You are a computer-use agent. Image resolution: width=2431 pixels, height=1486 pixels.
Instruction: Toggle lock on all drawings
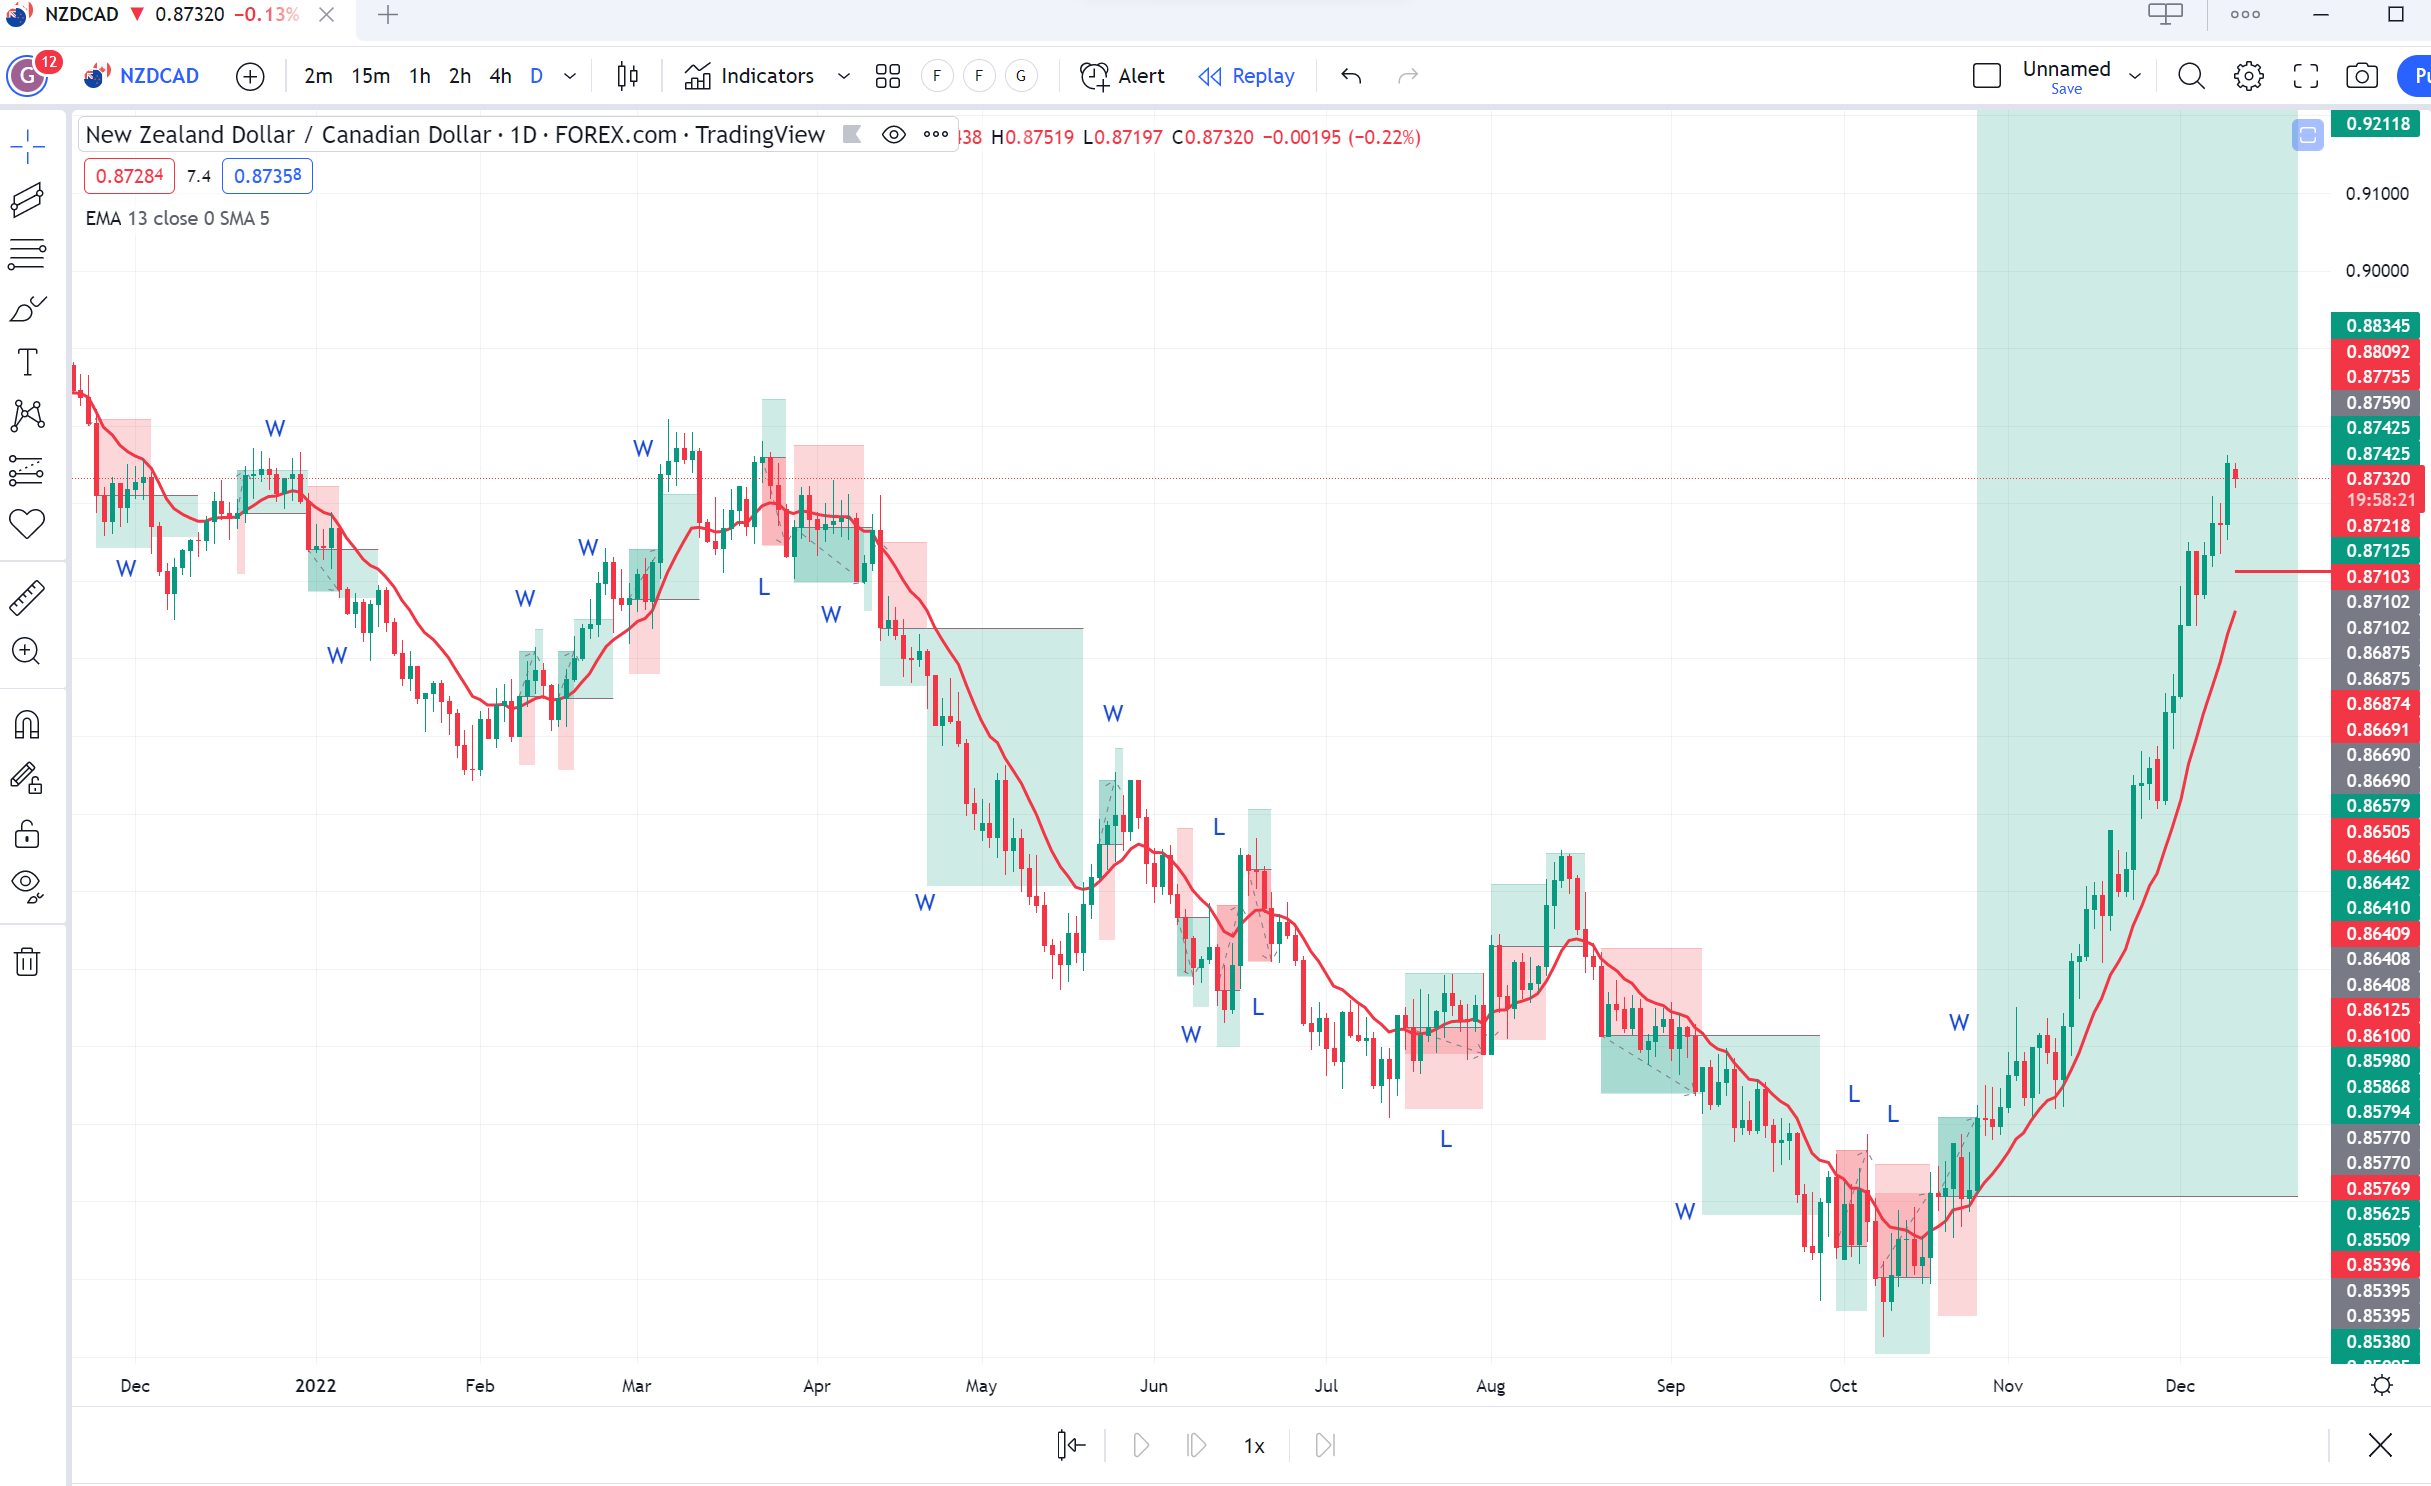point(27,834)
